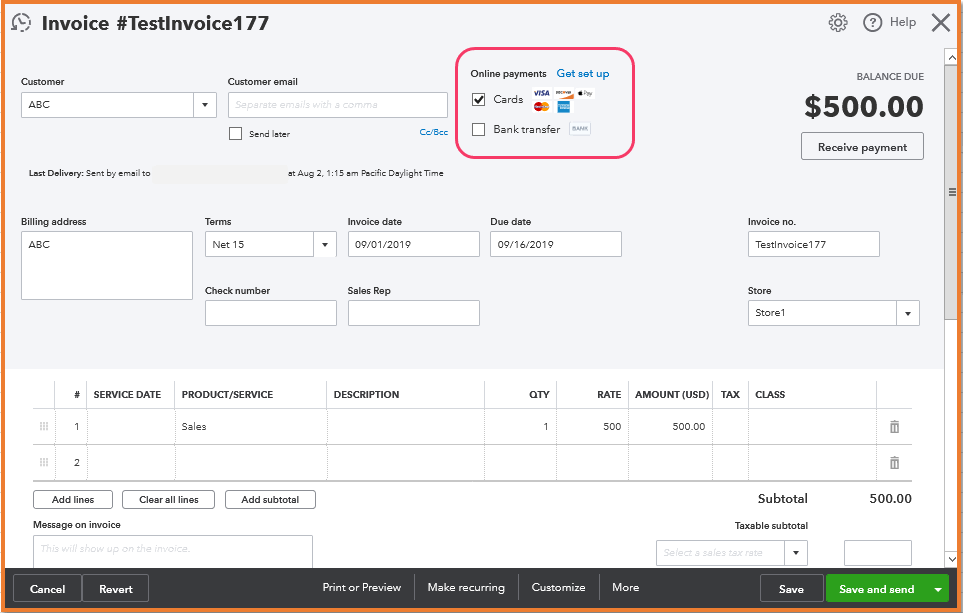This screenshot has height=613, width=963.
Task: Click the scrollbar up arrow
Action: tap(952, 58)
